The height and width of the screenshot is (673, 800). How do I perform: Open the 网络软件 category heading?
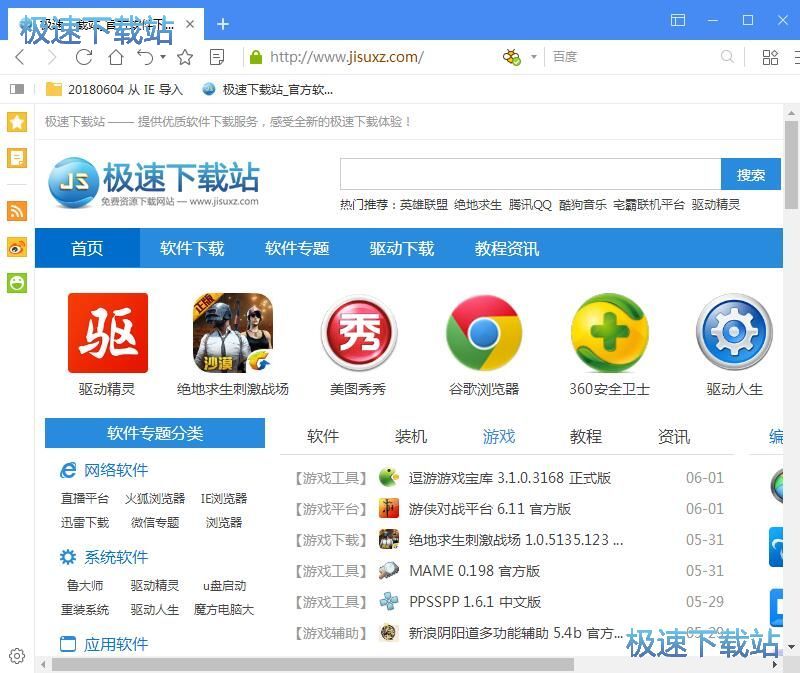[104, 470]
